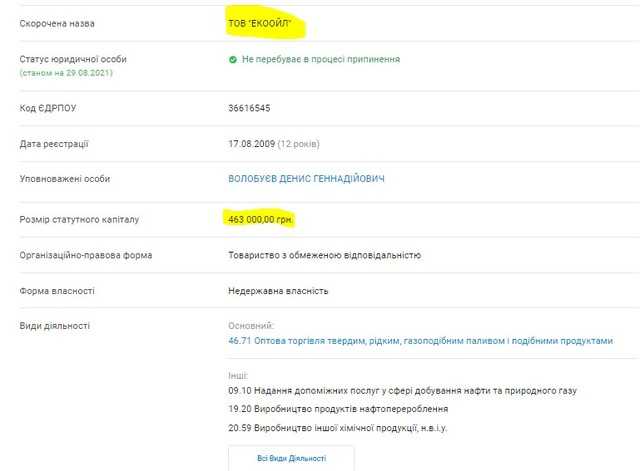Click the registration date 17.08.2009

coord(251,144)
